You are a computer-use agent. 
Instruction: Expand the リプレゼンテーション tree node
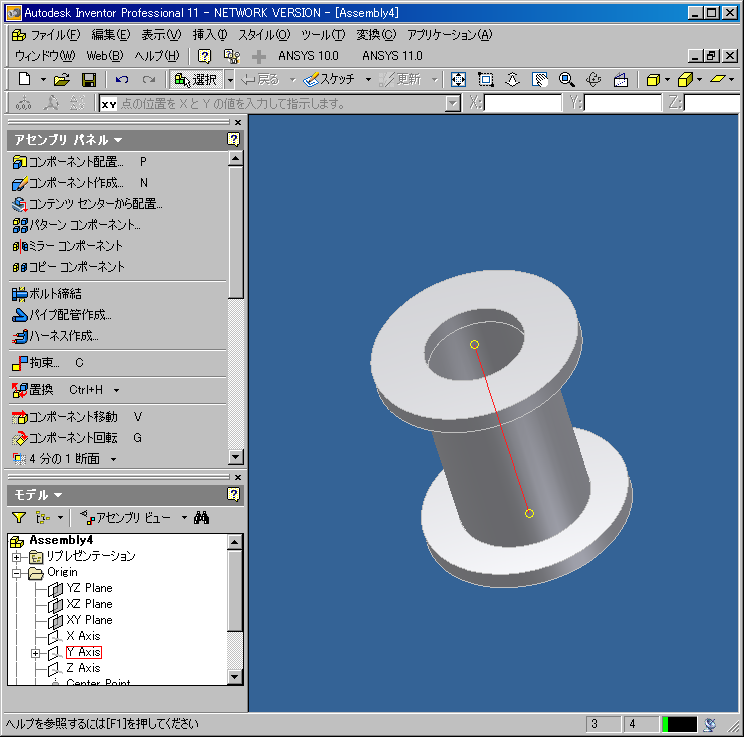point(17,556)
